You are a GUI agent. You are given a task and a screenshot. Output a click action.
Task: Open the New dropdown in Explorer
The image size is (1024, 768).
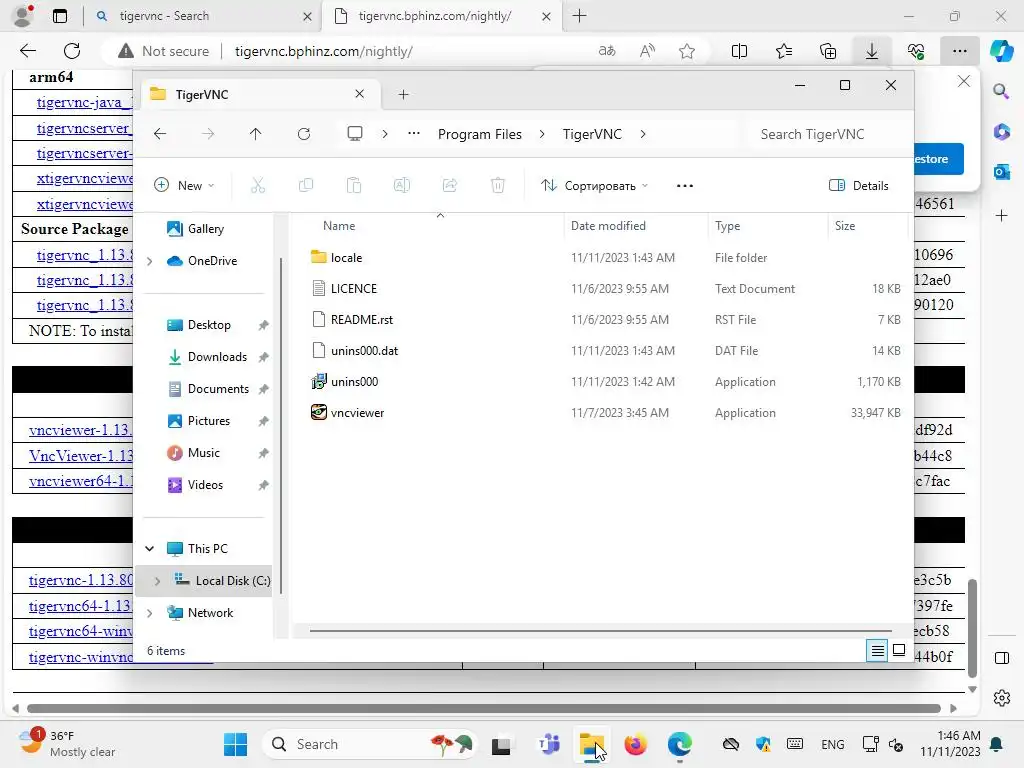(184, 185)
